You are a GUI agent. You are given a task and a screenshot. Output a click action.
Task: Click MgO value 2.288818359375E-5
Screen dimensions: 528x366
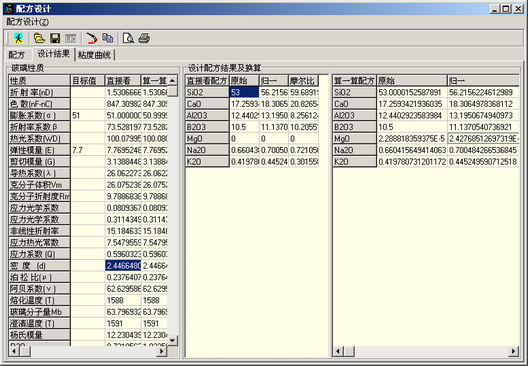pos(412,138)
